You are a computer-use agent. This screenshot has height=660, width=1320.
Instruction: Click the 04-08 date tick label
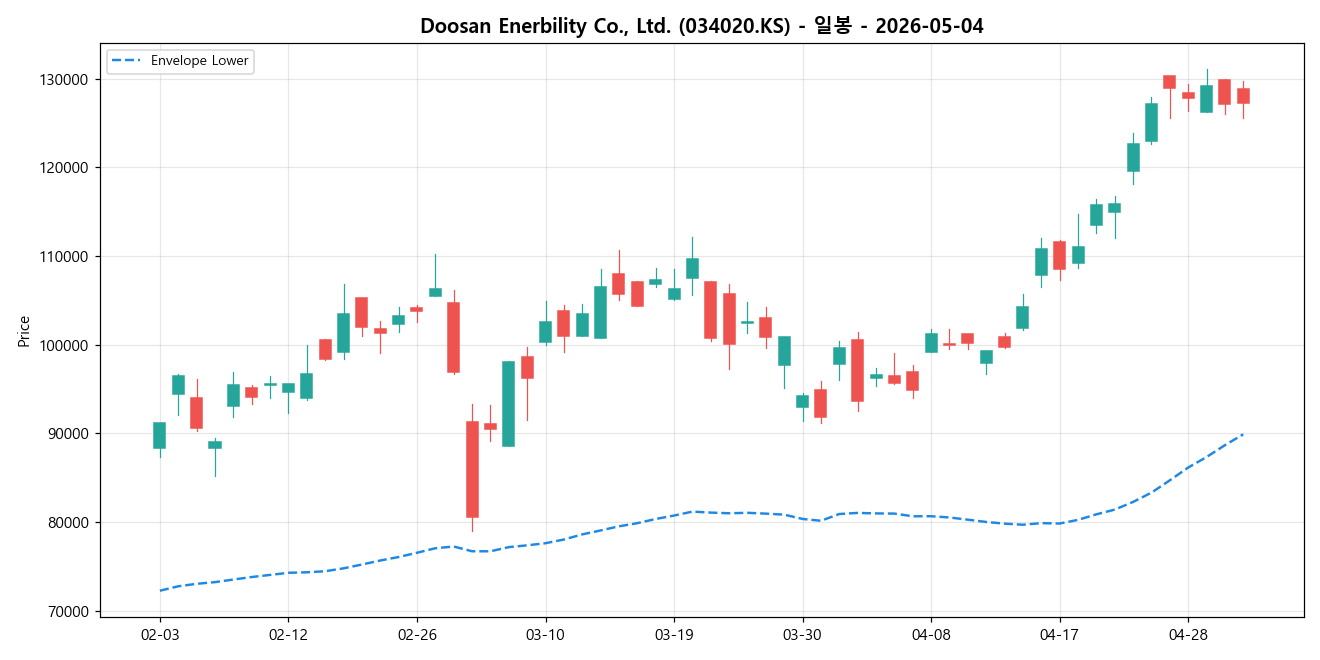931,635
